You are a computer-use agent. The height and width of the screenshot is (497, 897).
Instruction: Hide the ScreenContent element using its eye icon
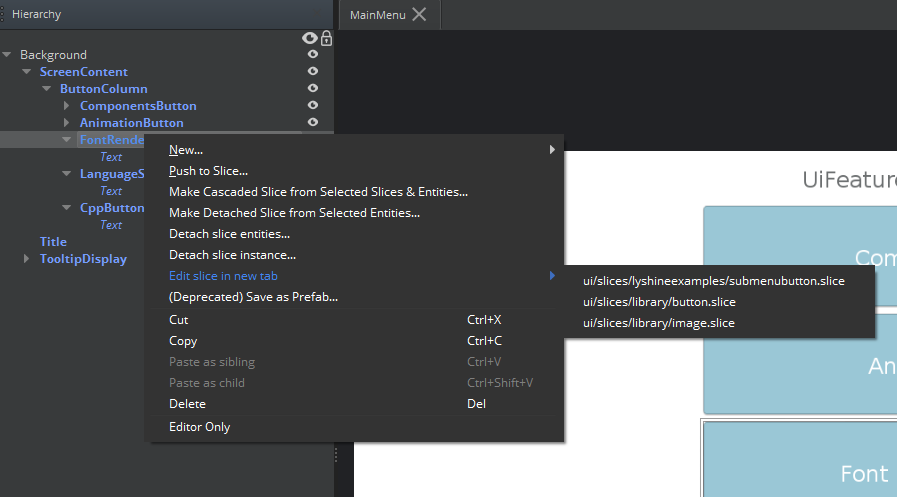click(x=313, y=72)
